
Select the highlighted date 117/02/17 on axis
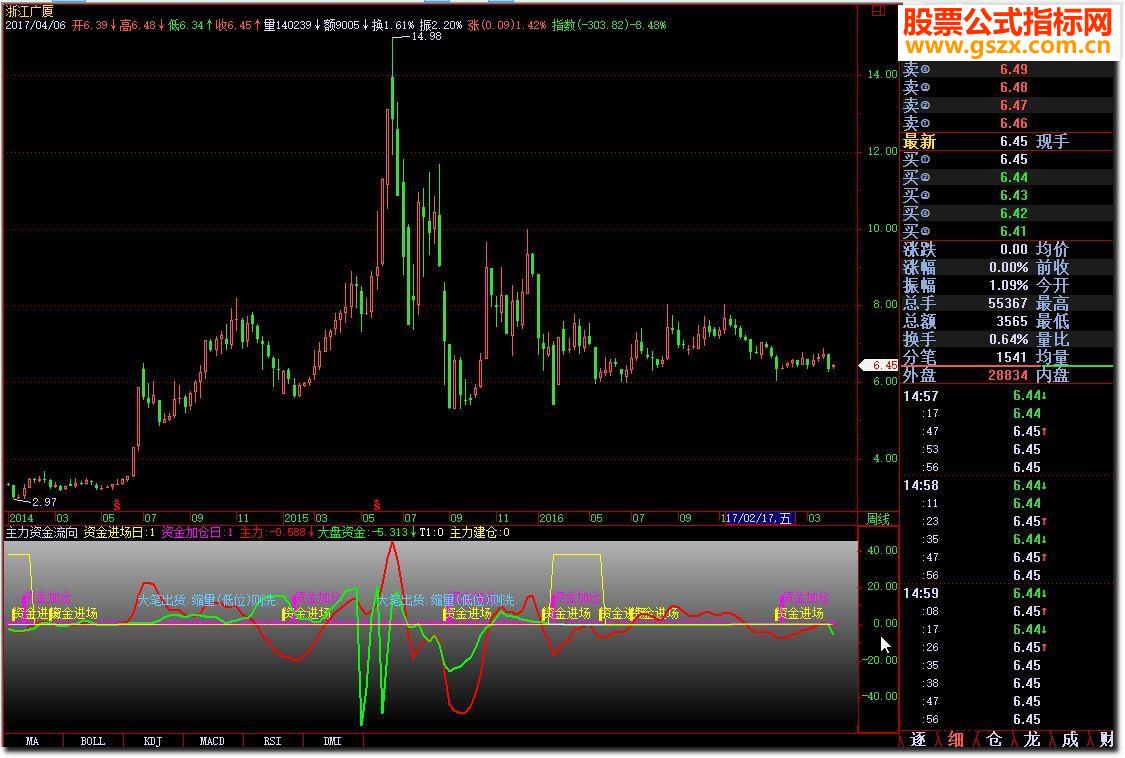point(755,519)
